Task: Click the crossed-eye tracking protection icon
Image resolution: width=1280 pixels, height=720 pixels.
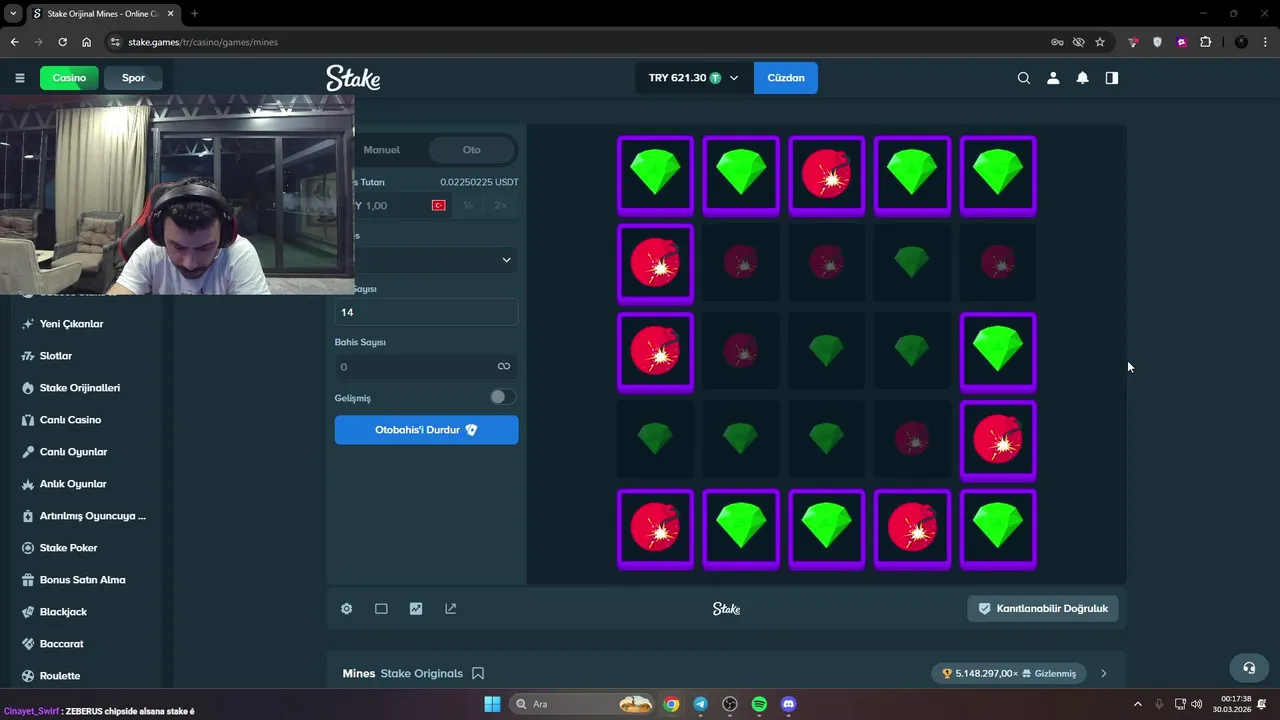Action: [1078, 42]
